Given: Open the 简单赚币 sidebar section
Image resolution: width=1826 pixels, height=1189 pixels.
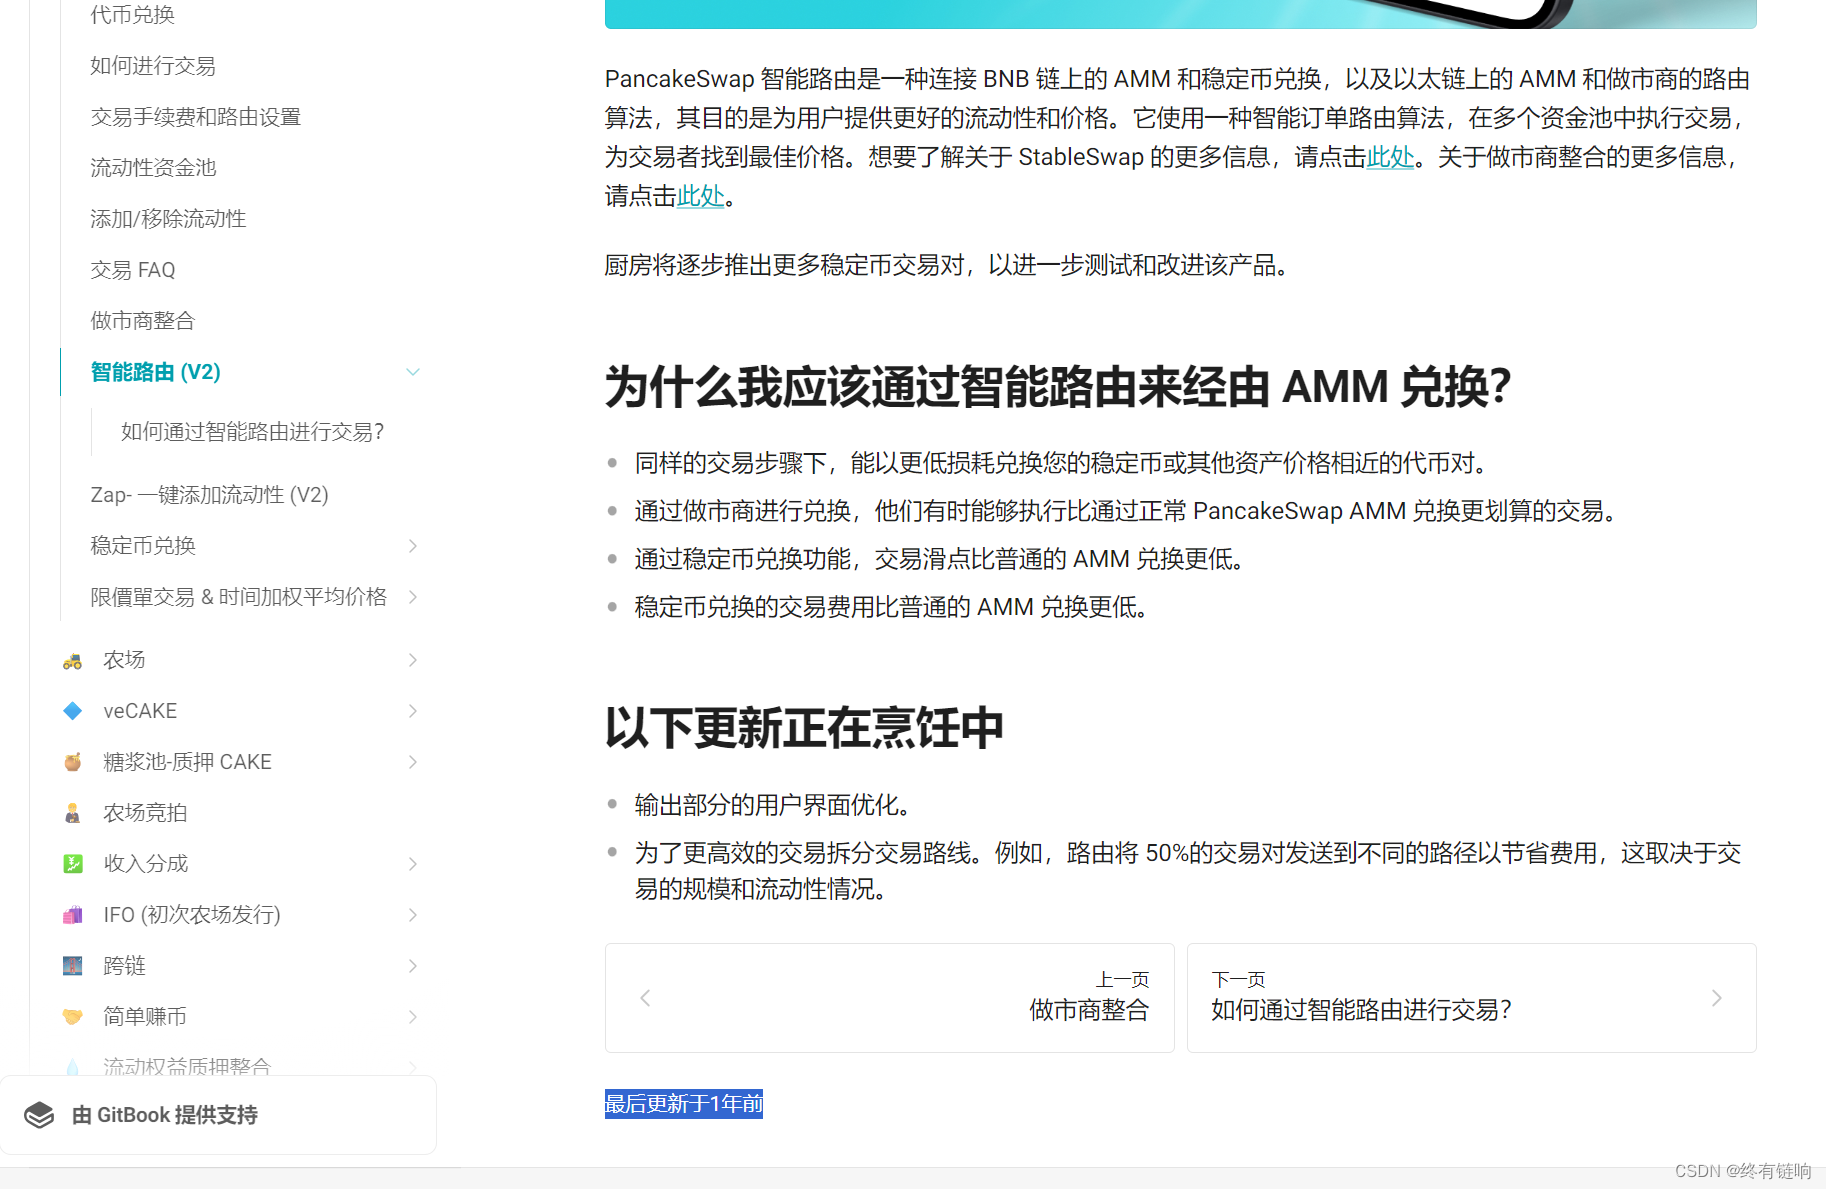Looking at the screenshot, I should (145, 1017).
